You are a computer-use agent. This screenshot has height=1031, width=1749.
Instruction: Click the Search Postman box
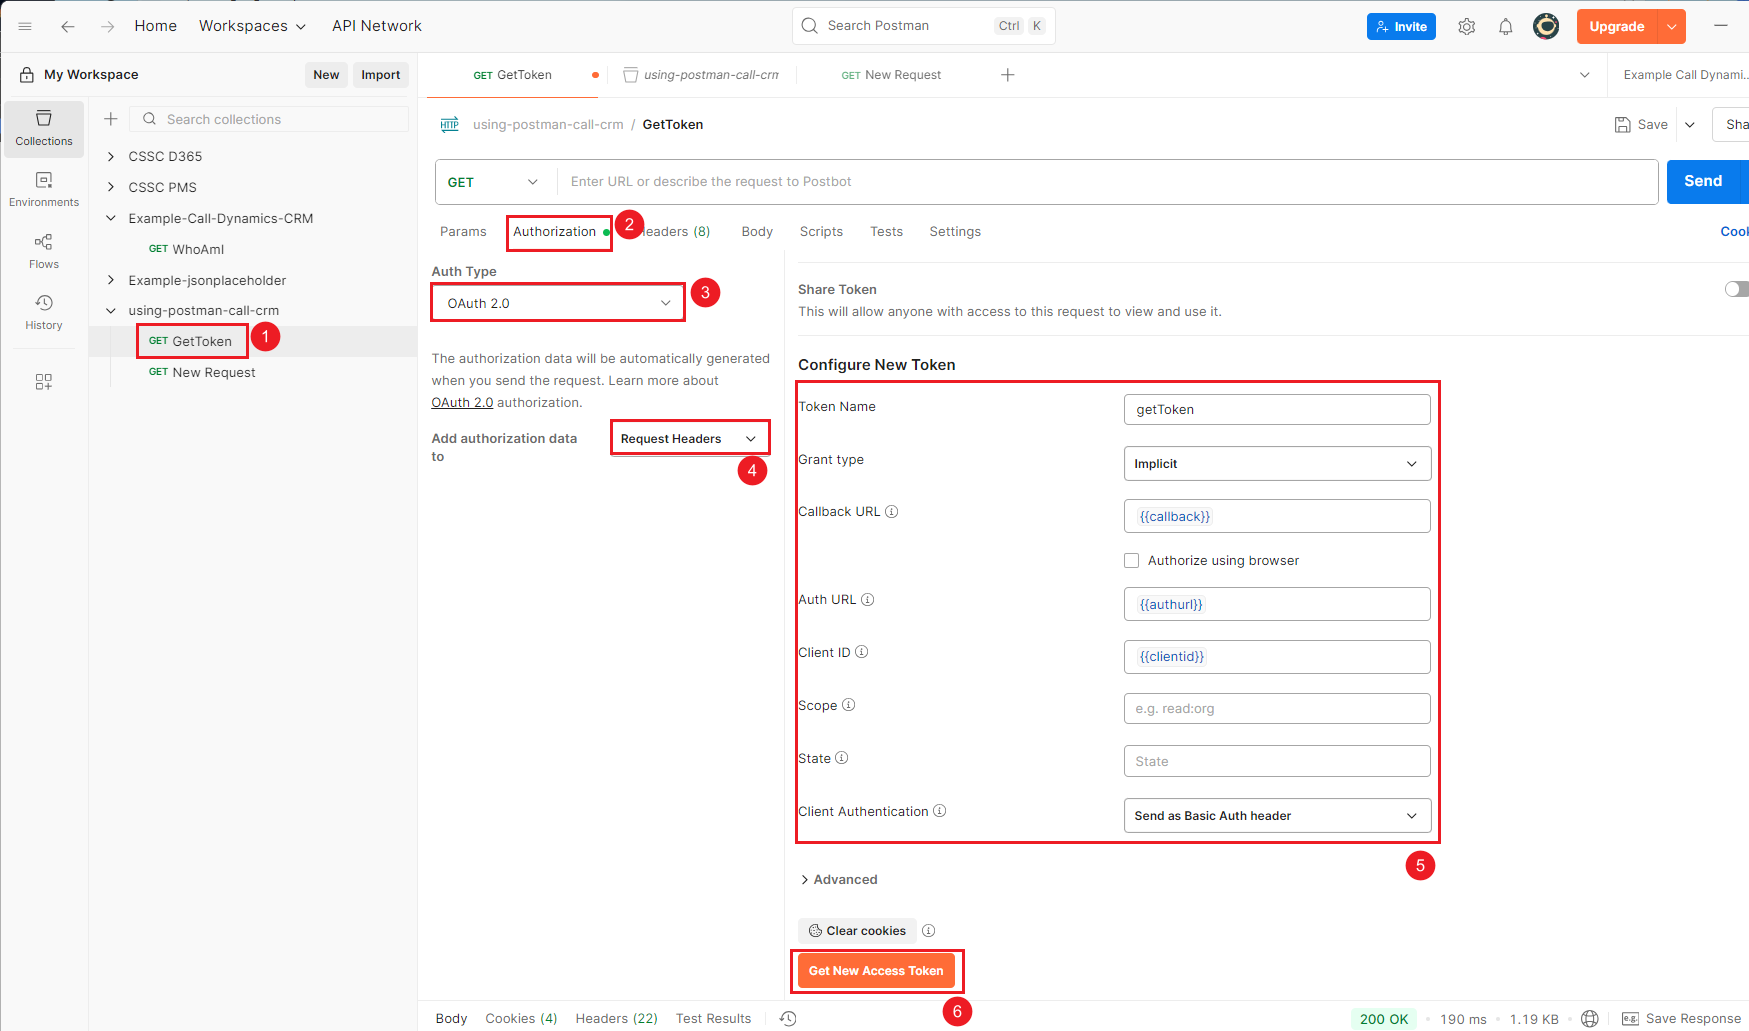click(x=923, y=26)
